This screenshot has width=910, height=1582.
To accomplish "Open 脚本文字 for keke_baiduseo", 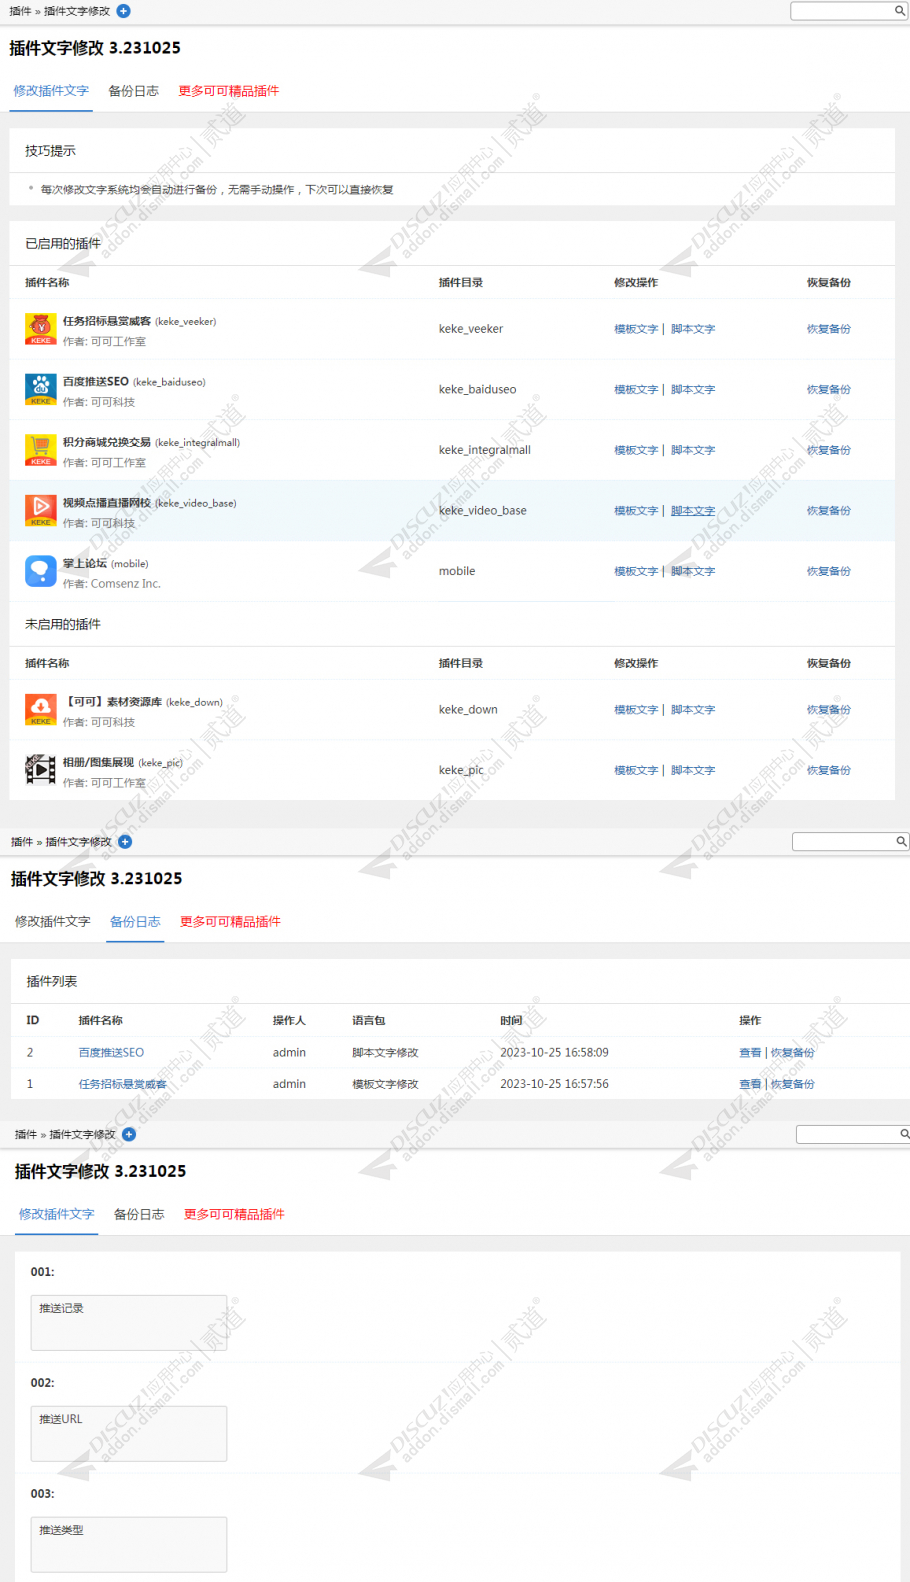I will [693, 390].
